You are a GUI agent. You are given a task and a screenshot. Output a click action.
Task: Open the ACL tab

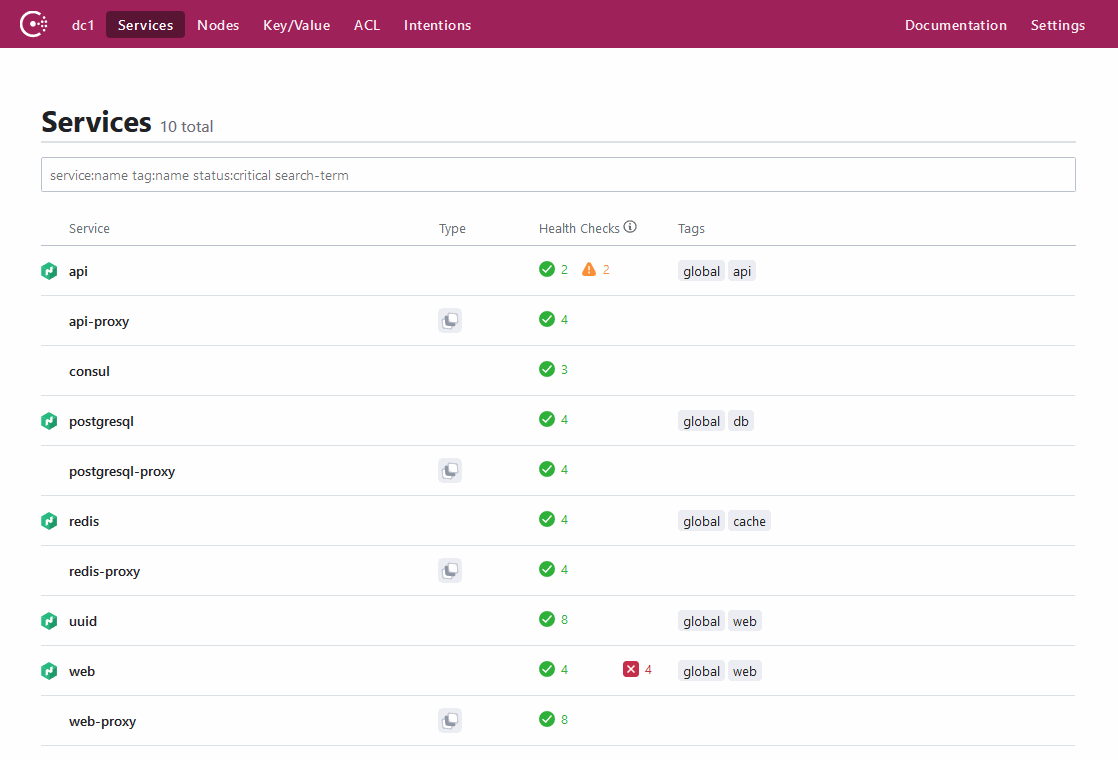(x=367, y=25)
